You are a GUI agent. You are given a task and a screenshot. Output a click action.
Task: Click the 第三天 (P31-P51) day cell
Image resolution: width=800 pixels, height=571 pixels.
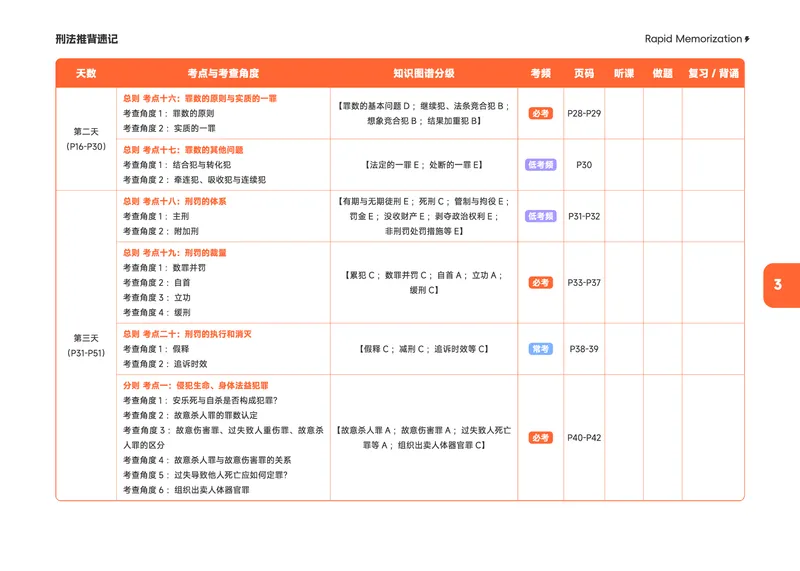86,345
